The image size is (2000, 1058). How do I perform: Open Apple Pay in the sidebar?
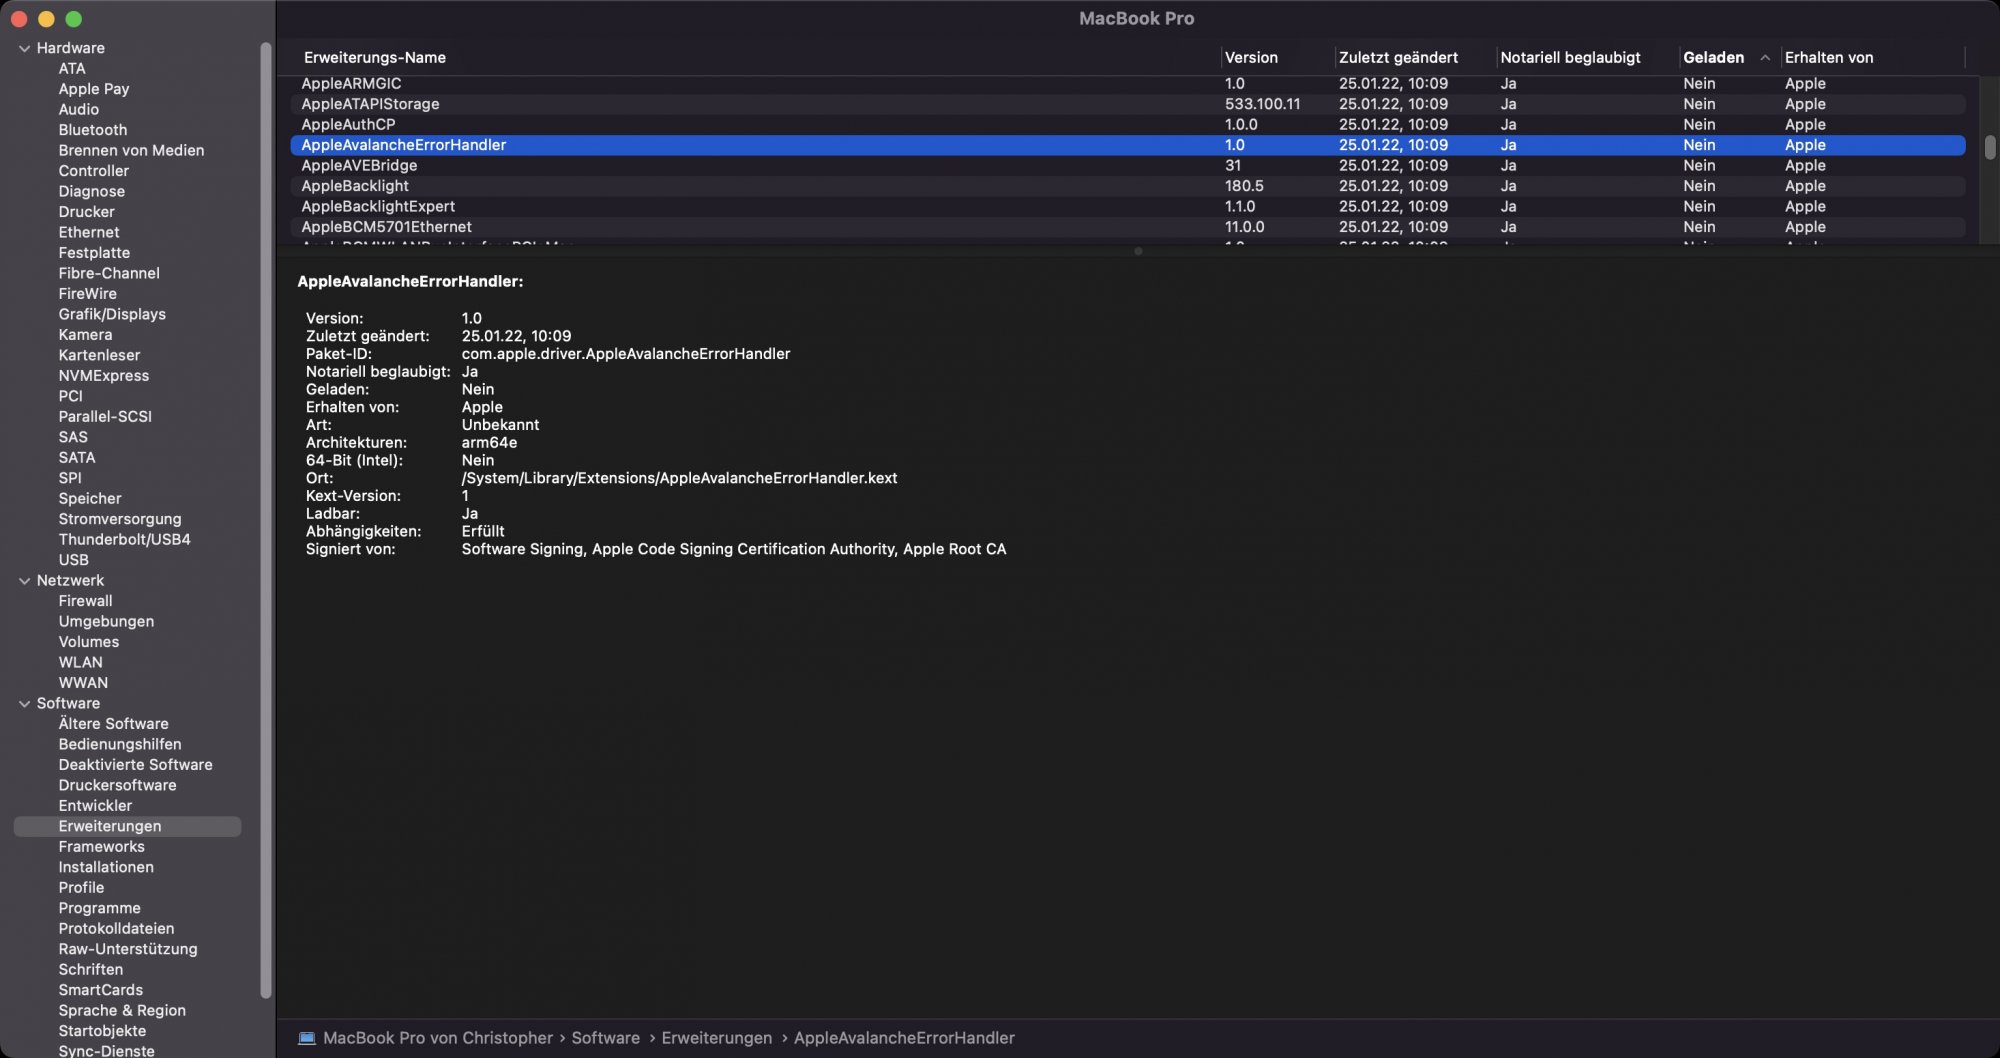click(x=94, y=89)
